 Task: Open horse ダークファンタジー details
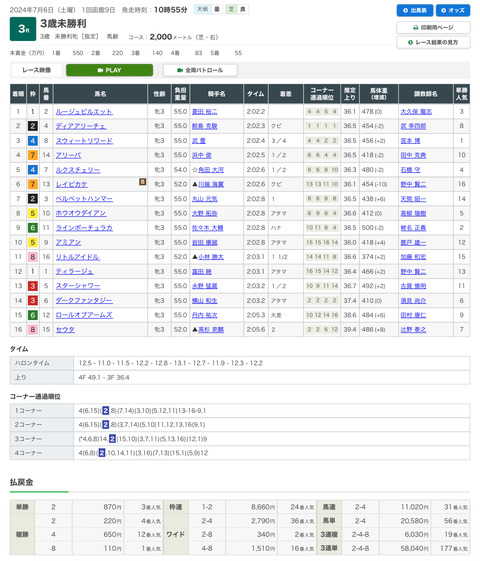[84, 301]
